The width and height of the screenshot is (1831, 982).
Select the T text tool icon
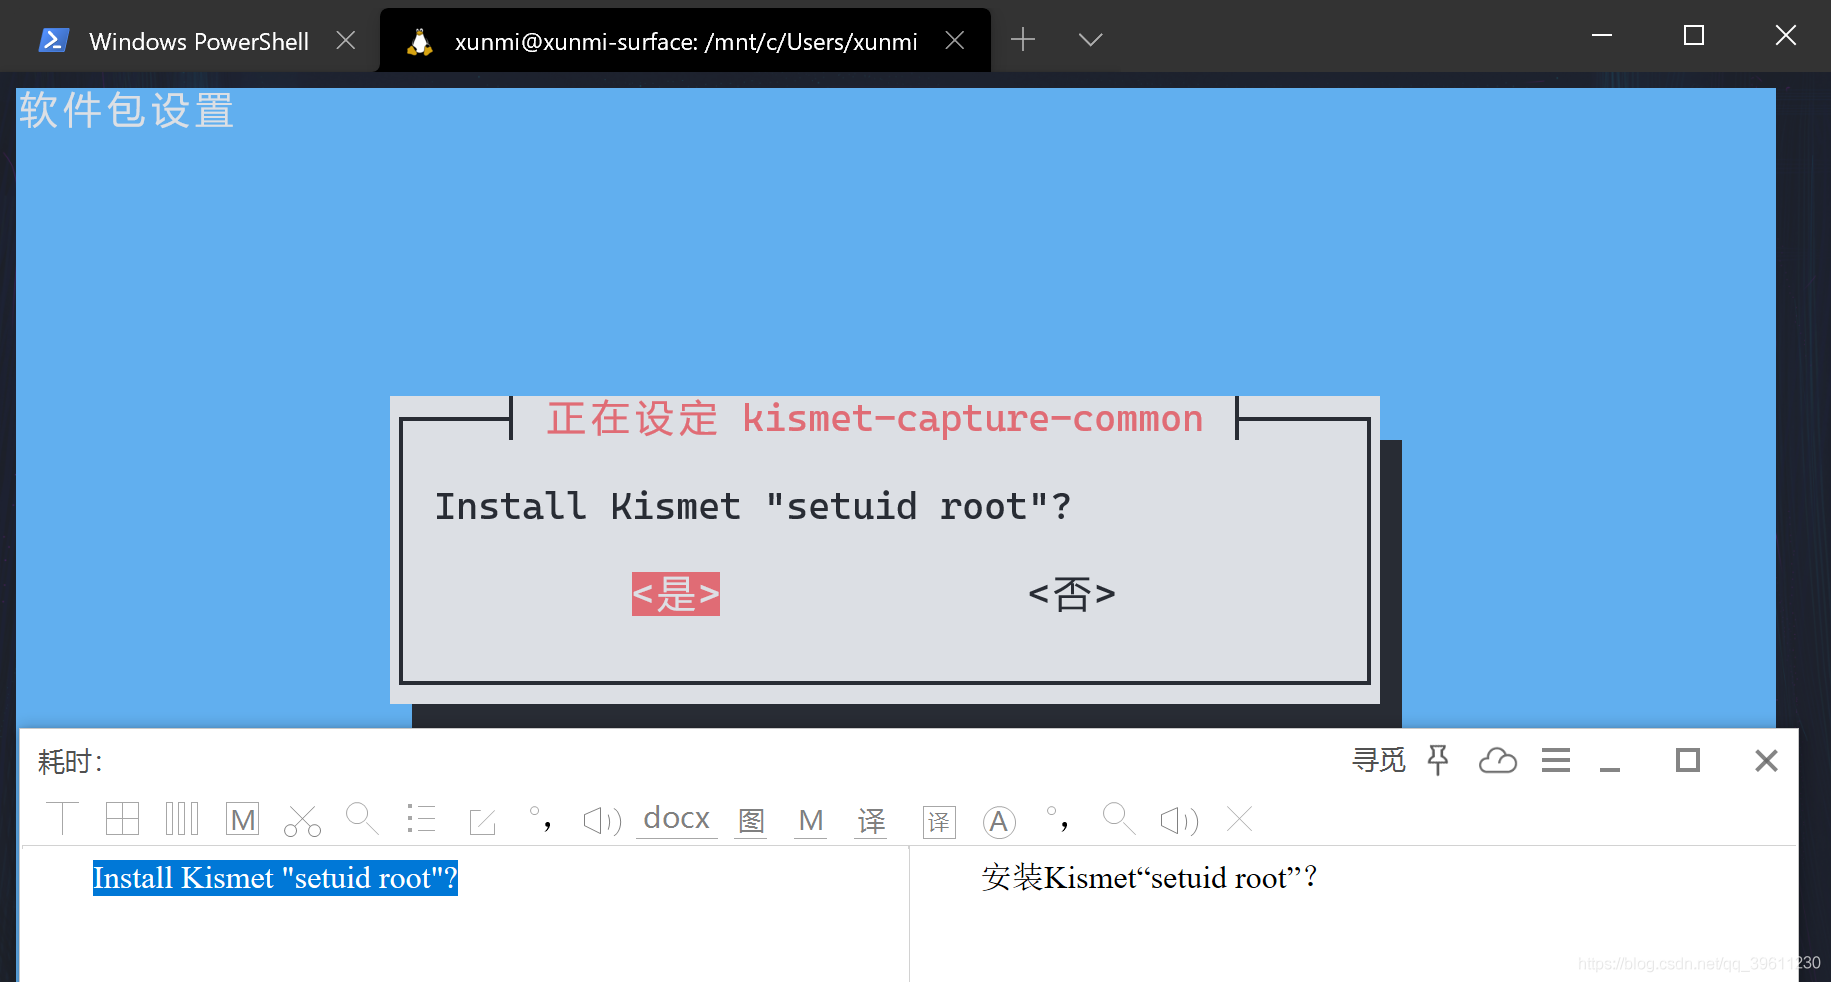[63, 818]
